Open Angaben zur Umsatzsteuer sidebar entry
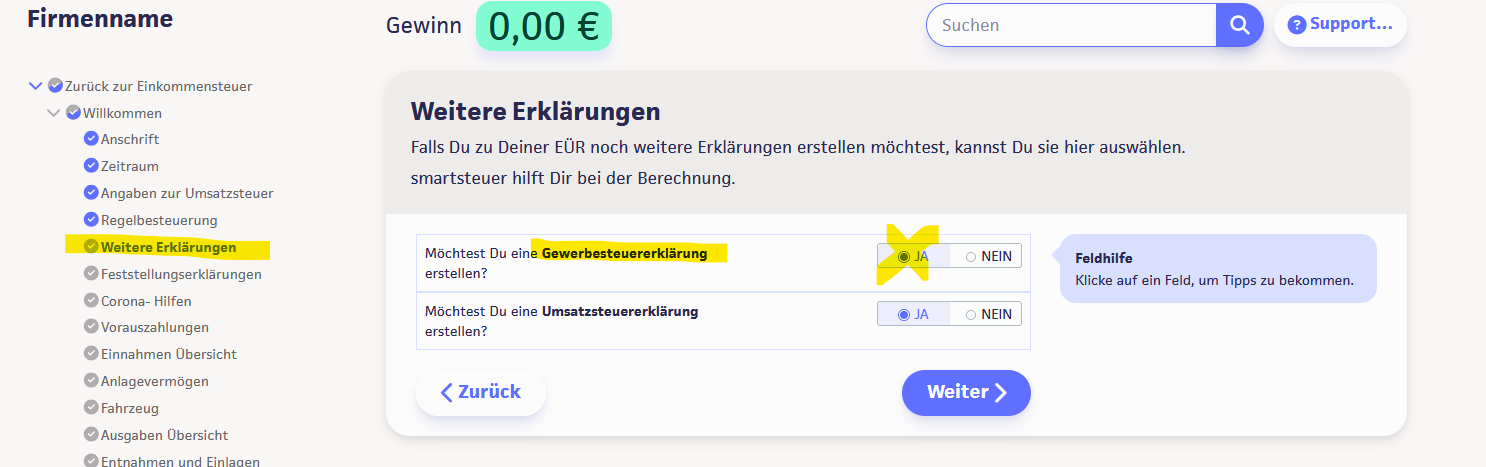Screen dimensions: 1486x467 tap(187, 193)
